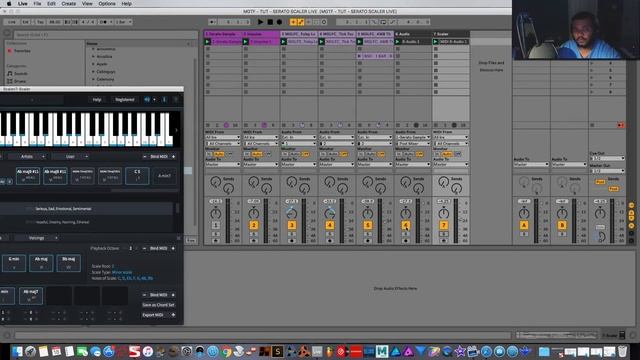Click the Registered button in Scaler
The width and height of the screenshot is (640, 360).
[124, 100]
